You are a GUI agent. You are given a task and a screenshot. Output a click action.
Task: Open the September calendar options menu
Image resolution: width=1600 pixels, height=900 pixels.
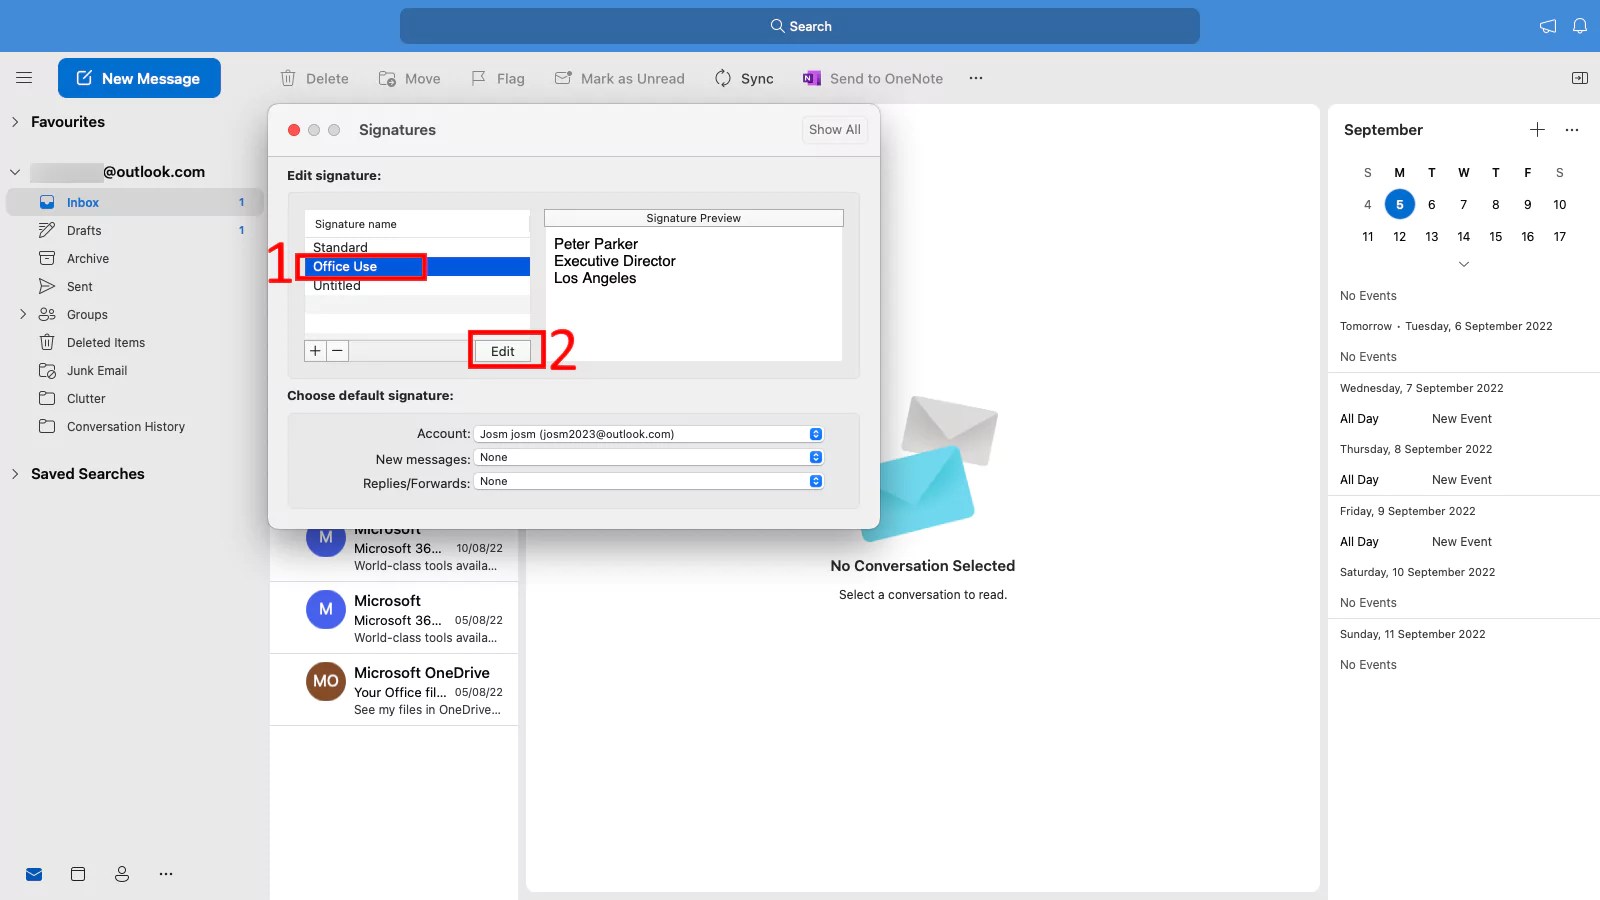pos(1571,130)
